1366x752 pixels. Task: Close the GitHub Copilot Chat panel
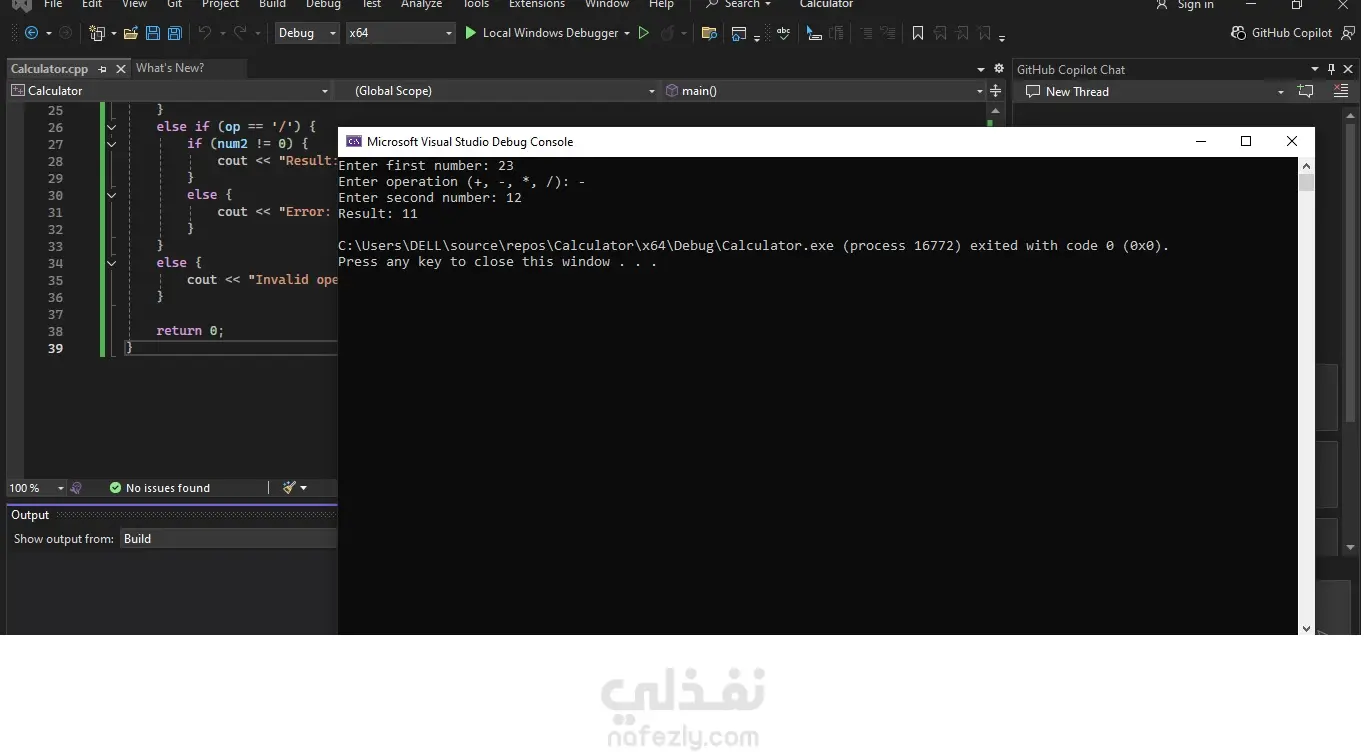[1350, 69]
